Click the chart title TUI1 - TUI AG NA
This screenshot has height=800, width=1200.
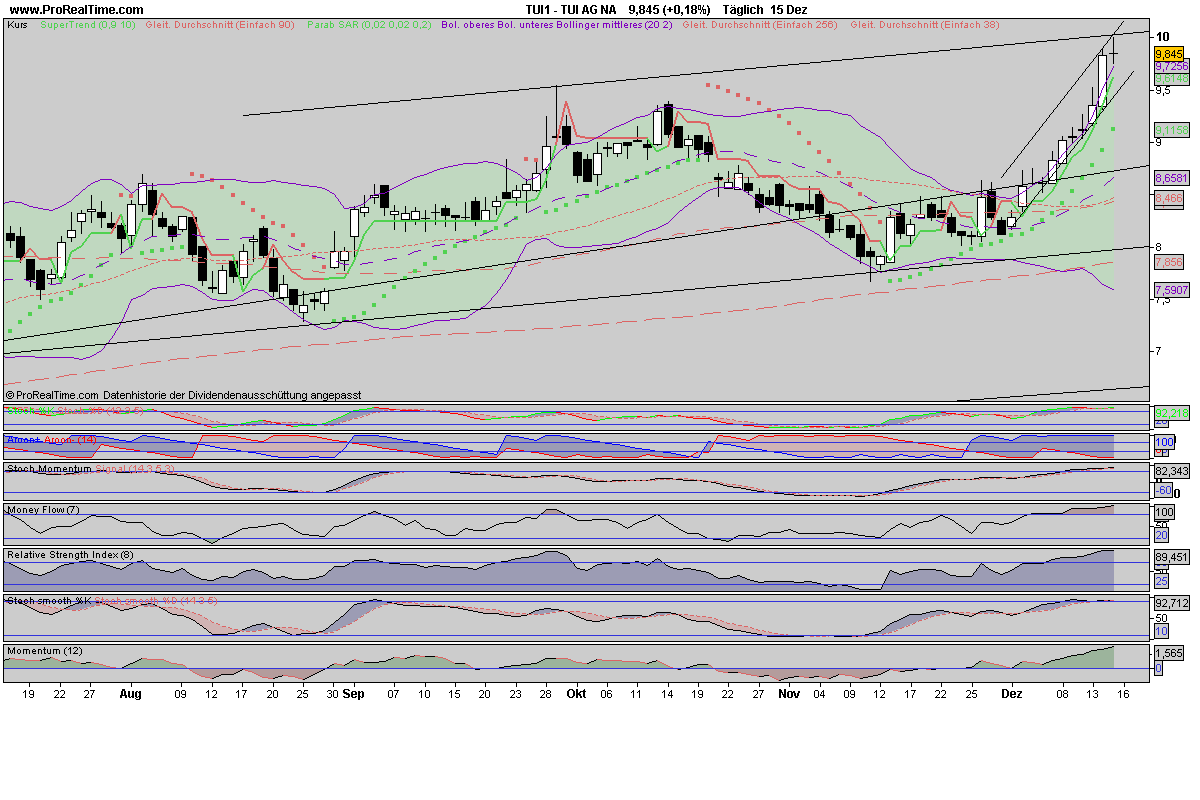click(570, 10)
